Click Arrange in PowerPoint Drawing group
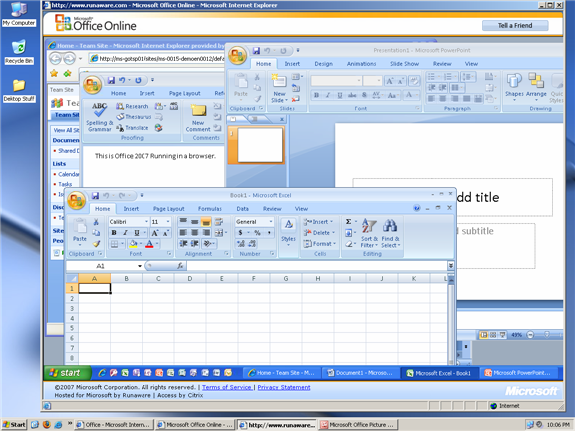Image resolution: width=575 pixels, height=431 pixels. coord(536,86)
